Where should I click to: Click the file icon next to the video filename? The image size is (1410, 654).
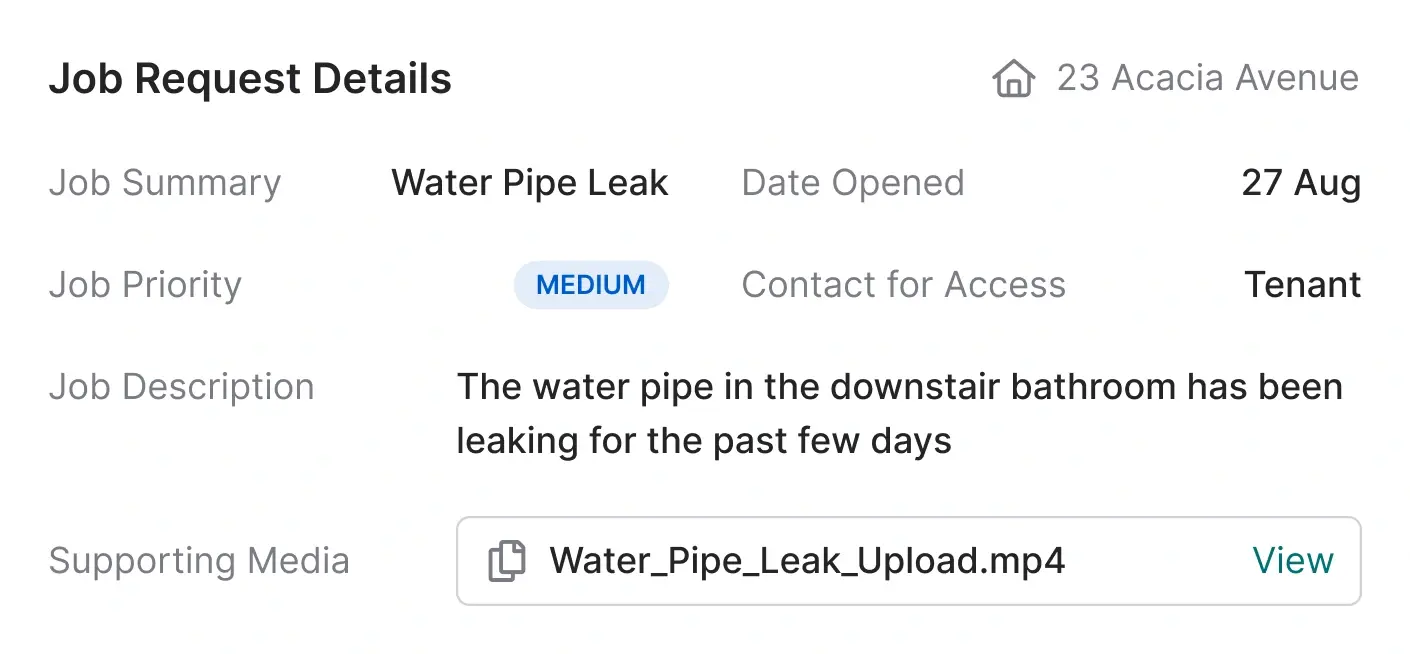(x=506, y=561)
